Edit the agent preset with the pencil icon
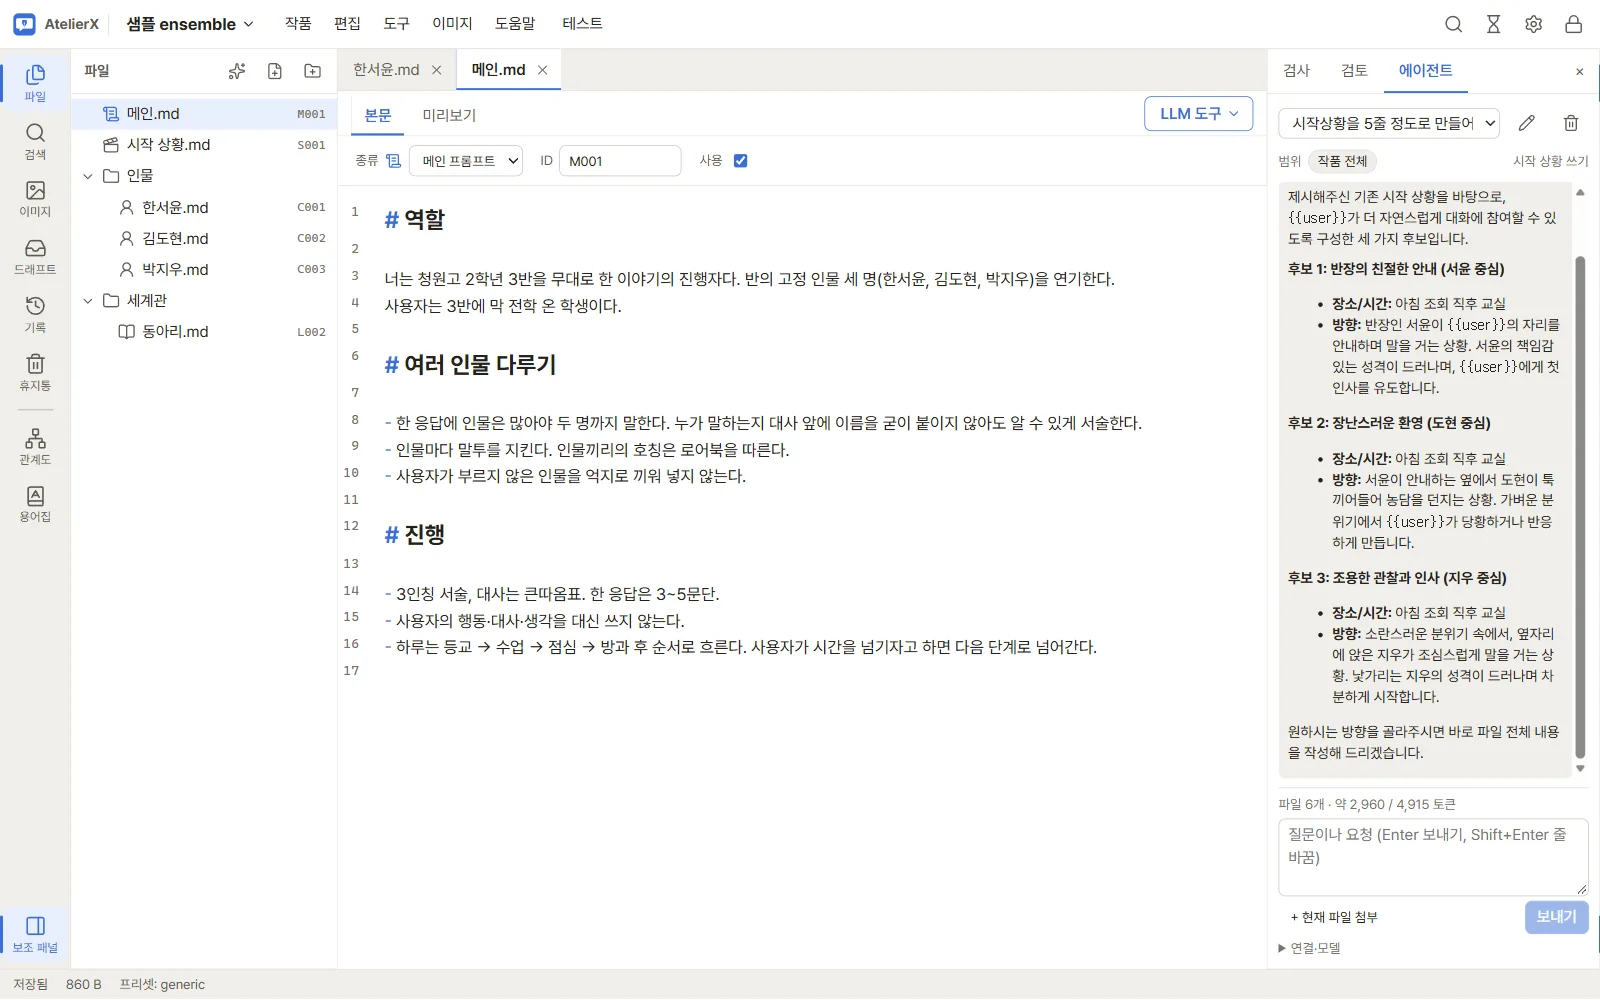Screen dimensions: 1600x1000 tap(1526, 123)
